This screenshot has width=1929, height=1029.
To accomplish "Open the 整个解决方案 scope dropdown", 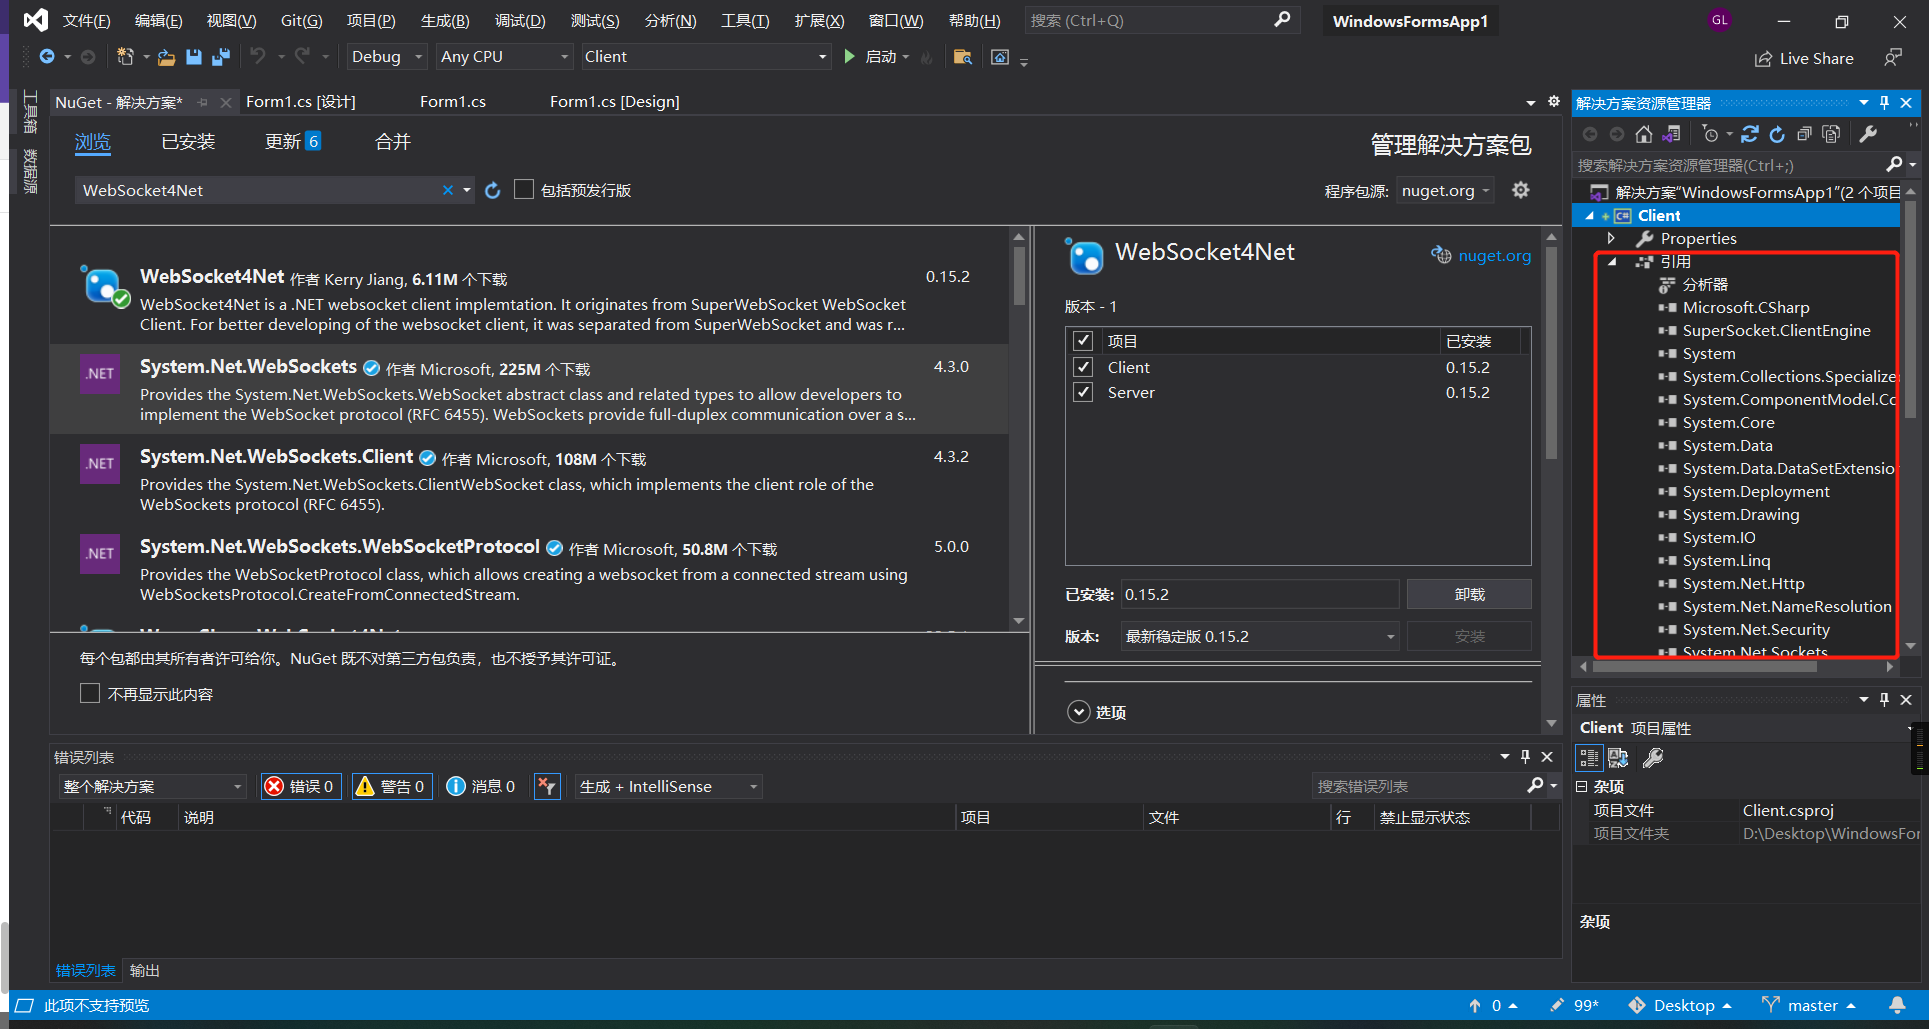I will (153, 786).
